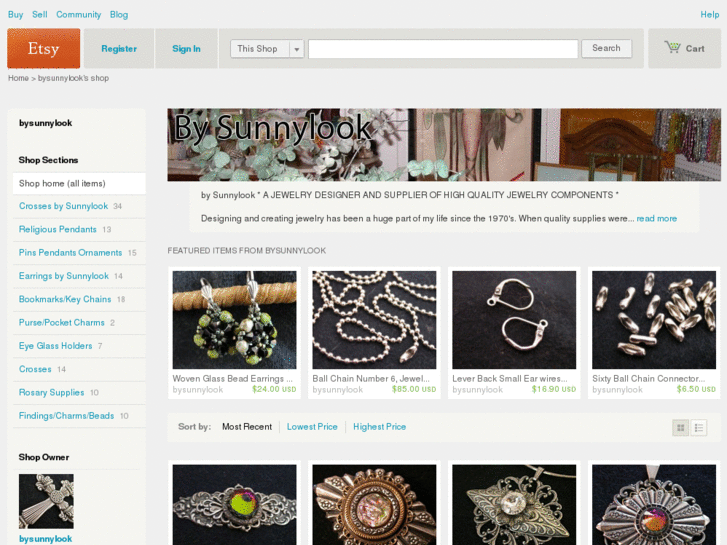Click bysunnylook shop name in sidebar heading
The height and width of the screenshot is (545, 727).
pos(45,123)
